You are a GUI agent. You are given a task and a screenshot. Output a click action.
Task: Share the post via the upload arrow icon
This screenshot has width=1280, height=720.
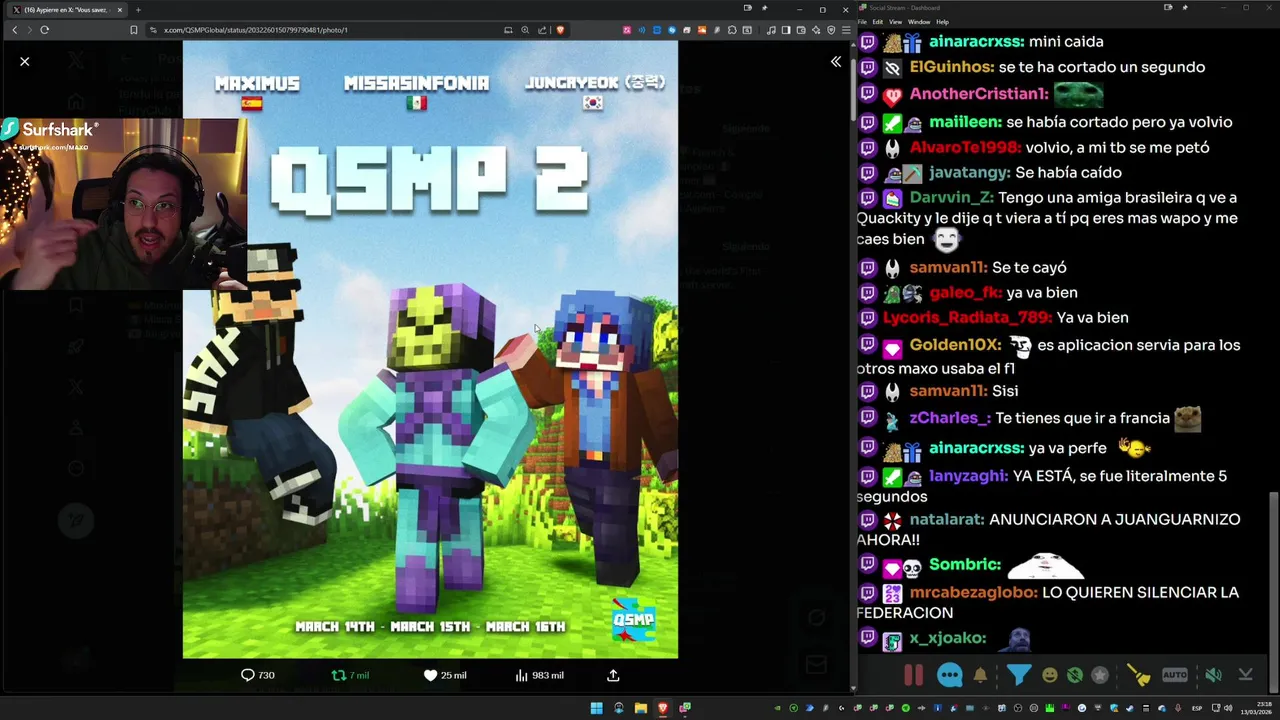pyautogui.click(x=613, y=675)
